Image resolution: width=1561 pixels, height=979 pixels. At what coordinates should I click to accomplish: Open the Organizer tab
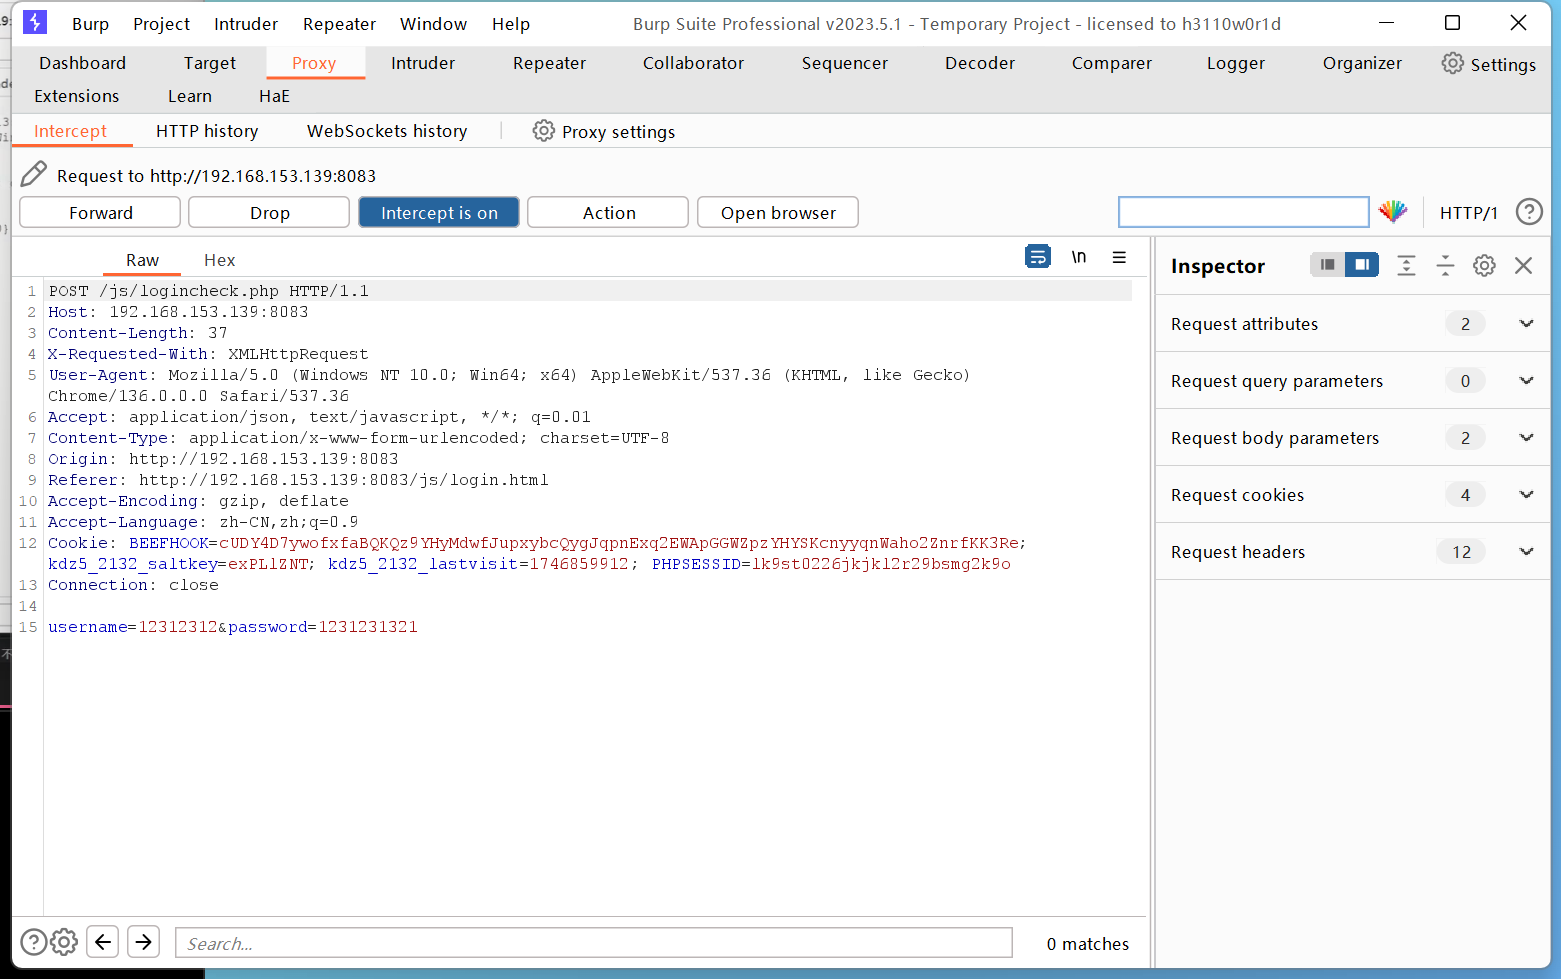coord(1362,63)
